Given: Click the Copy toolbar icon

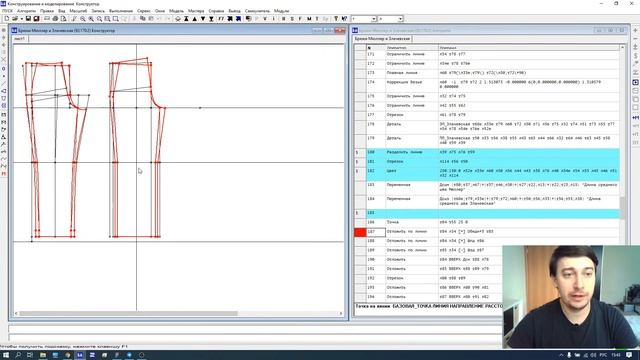Looking at the screenshot, I should pos(142,19).
